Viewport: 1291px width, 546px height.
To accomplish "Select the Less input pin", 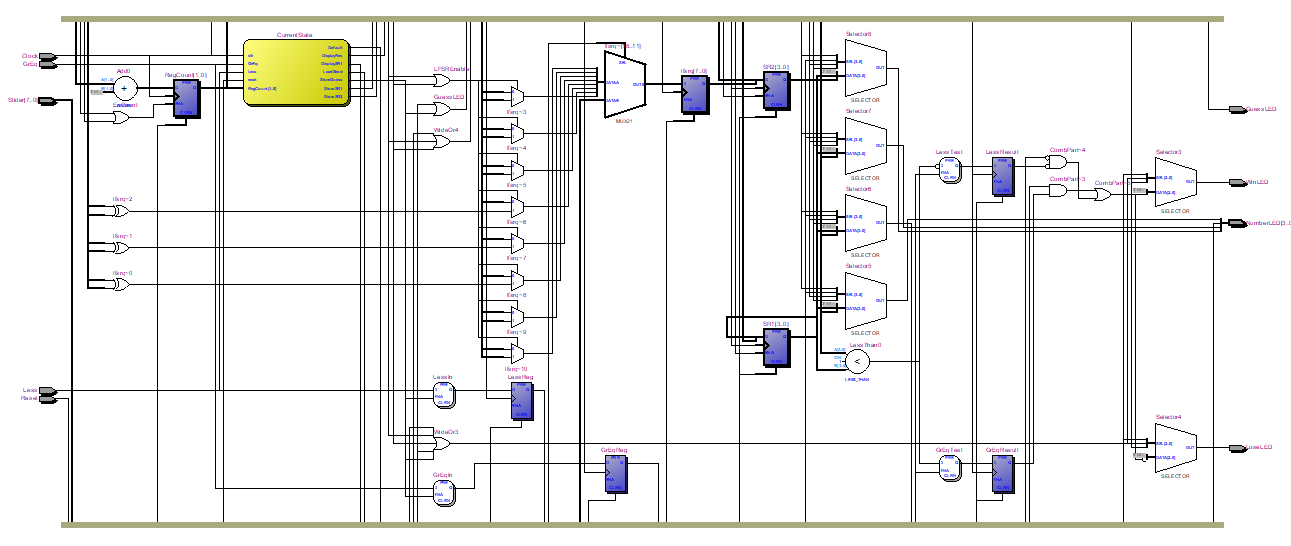I will point(47,390).
